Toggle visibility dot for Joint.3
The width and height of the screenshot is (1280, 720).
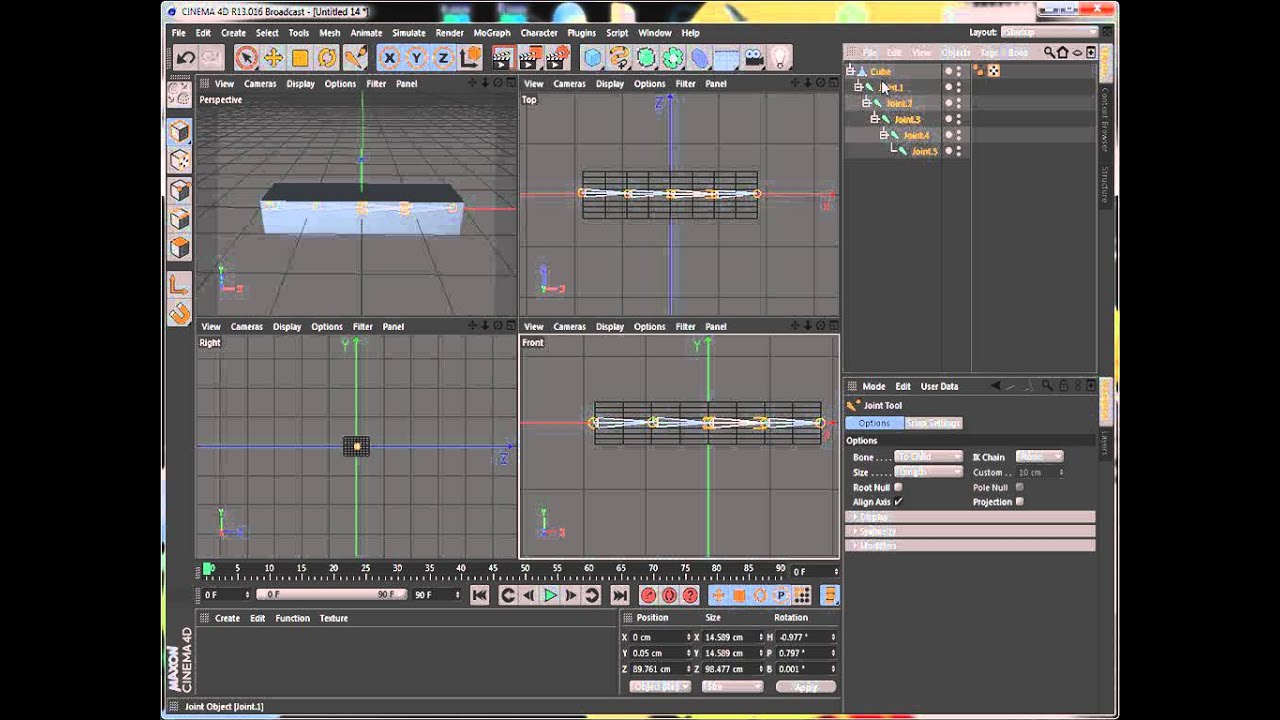coord(948,119)
